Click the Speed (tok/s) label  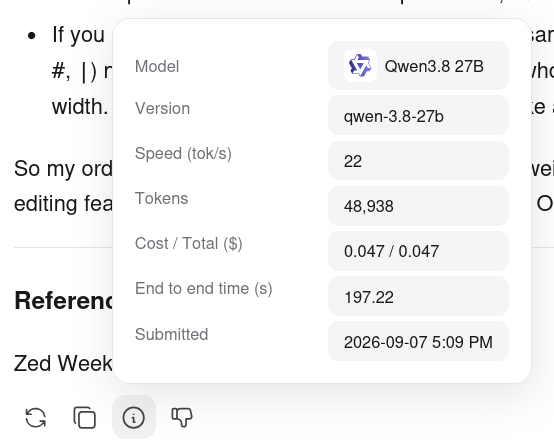pos(183,153)
